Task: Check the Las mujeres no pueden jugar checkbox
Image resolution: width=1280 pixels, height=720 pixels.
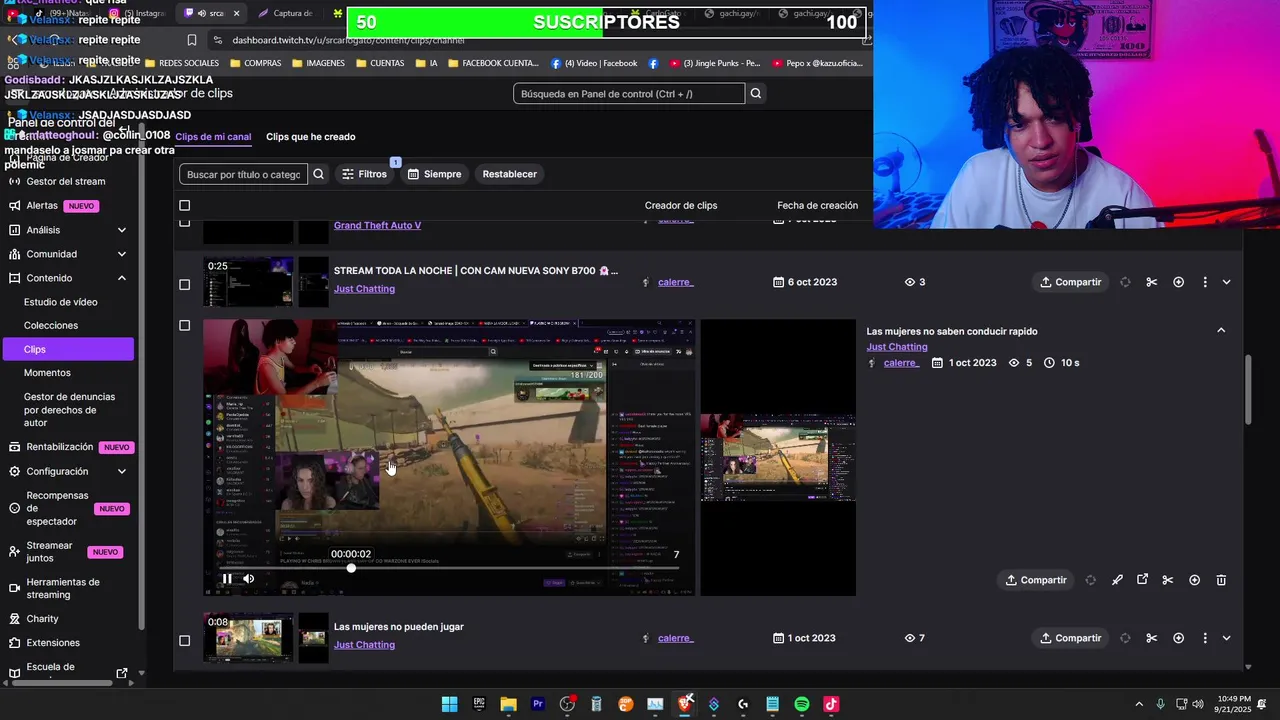Action: click(x=184, y=640)
